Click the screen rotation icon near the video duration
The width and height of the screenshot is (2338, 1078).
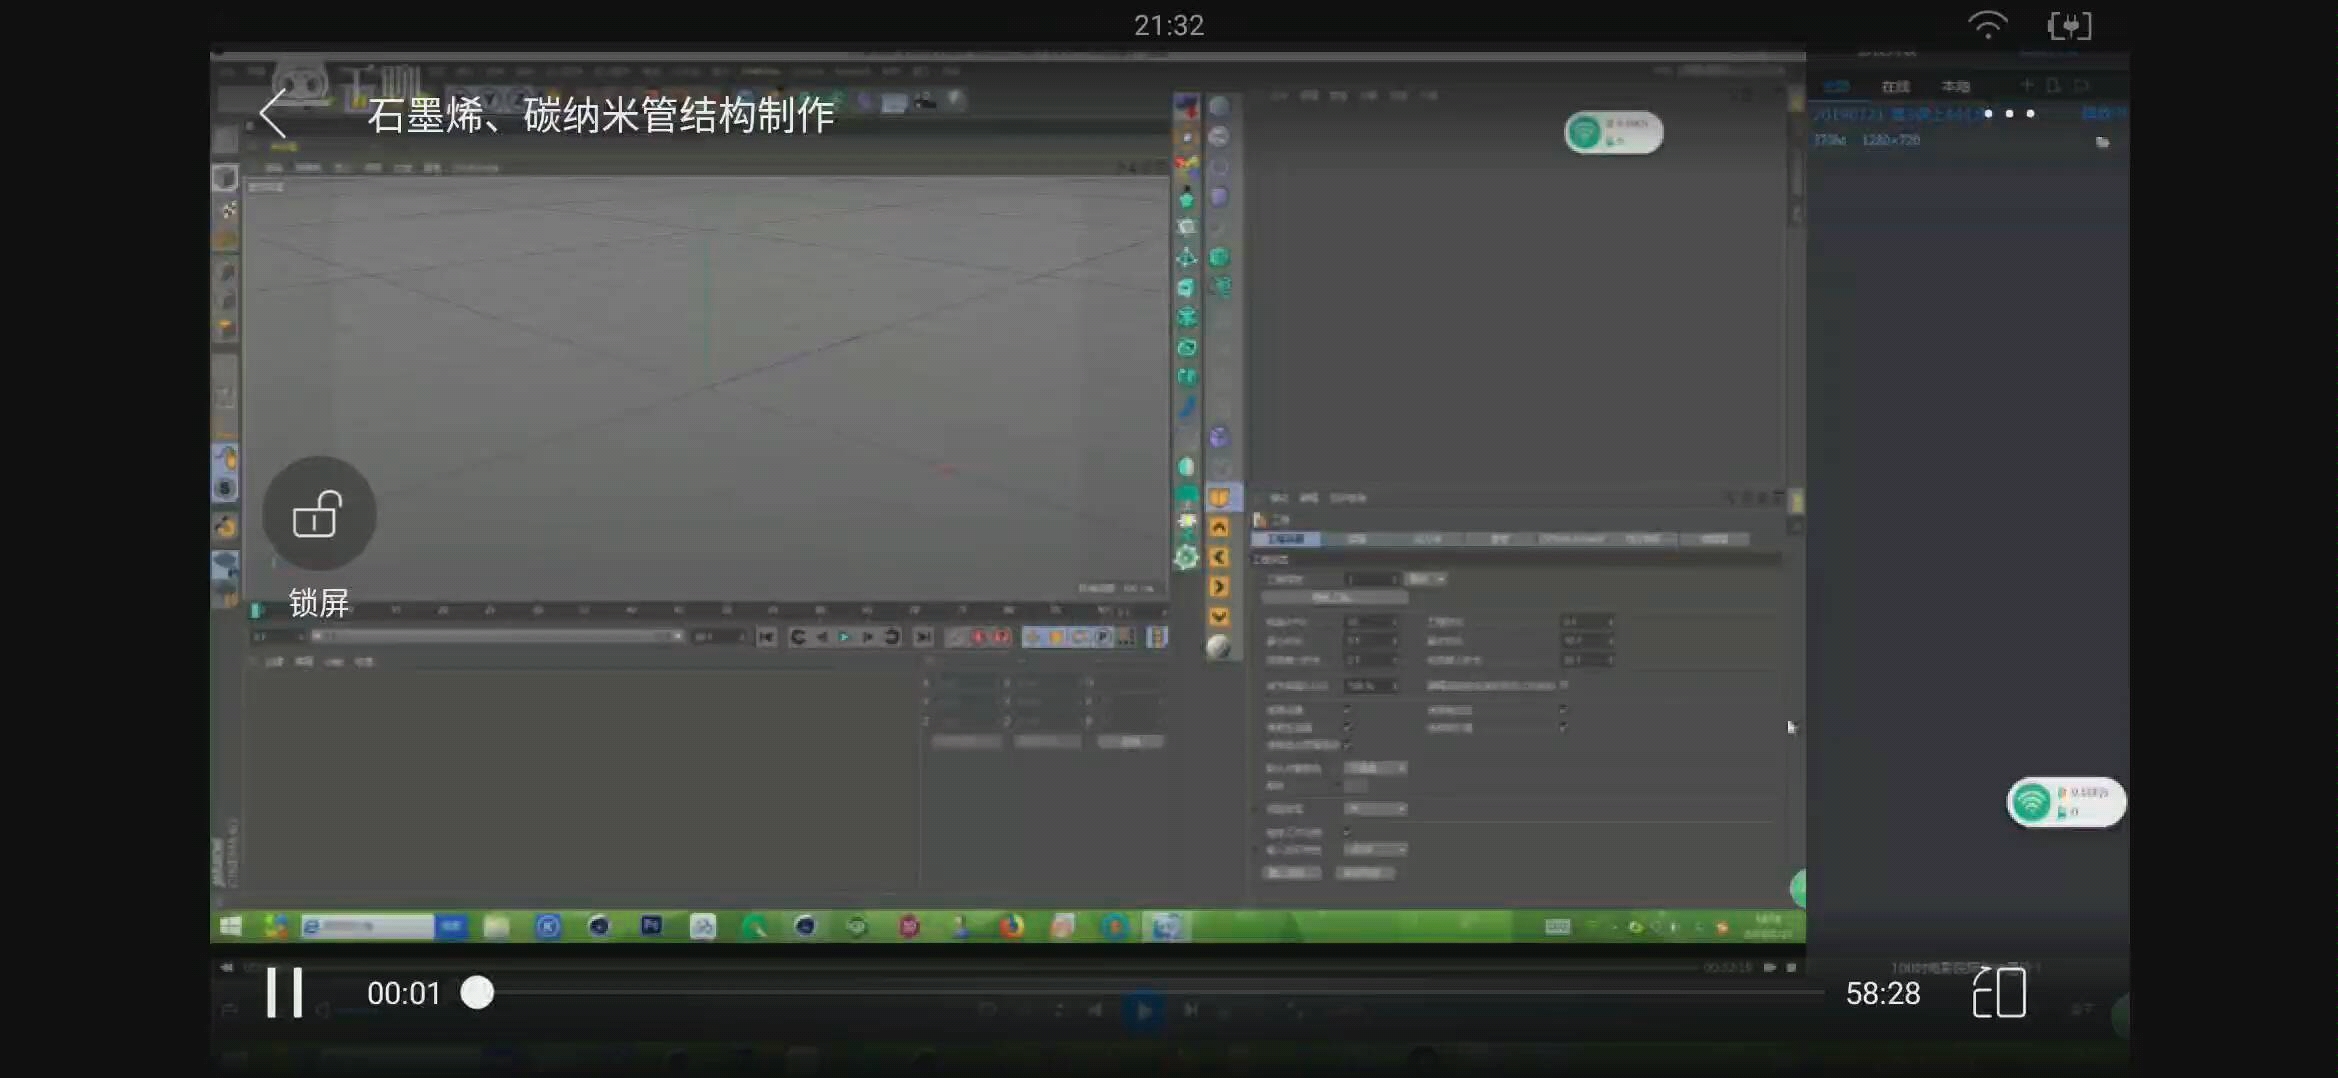[x=2000, y=993]
